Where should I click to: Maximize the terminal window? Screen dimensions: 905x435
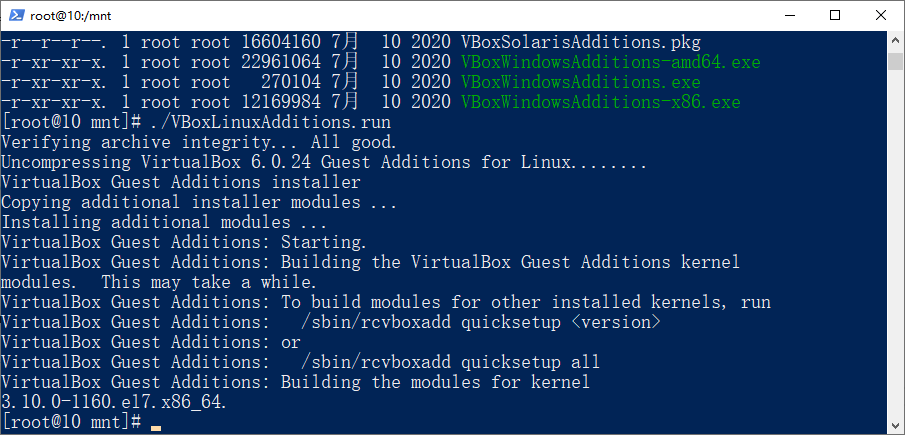click(x=835, y=16)
